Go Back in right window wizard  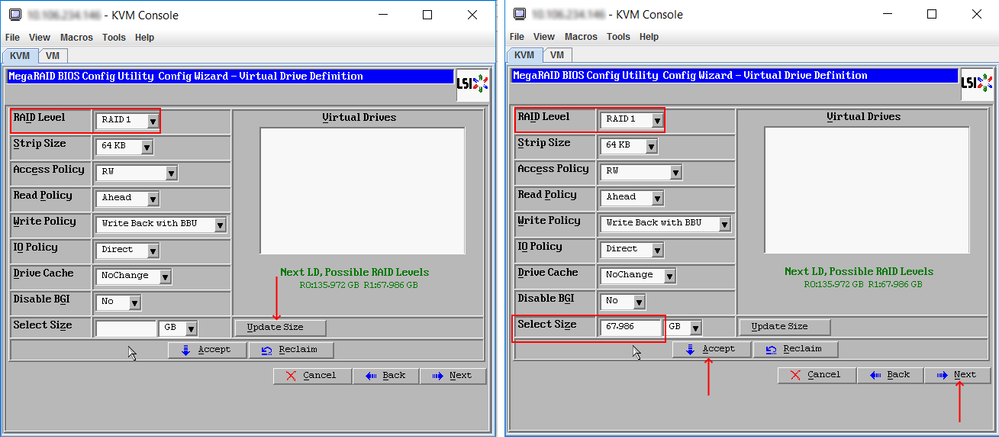pos(890,375)
